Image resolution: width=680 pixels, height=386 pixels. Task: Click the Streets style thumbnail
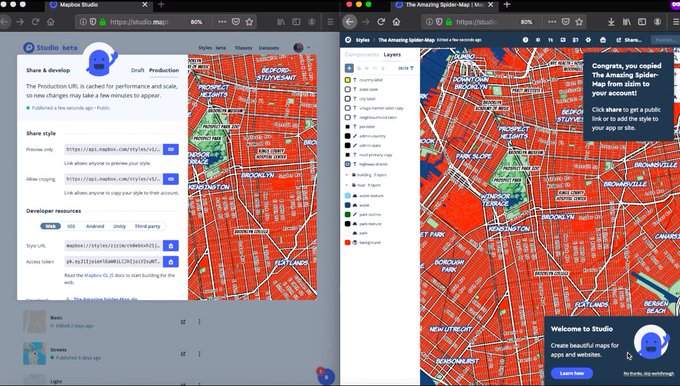coord(34,353)
